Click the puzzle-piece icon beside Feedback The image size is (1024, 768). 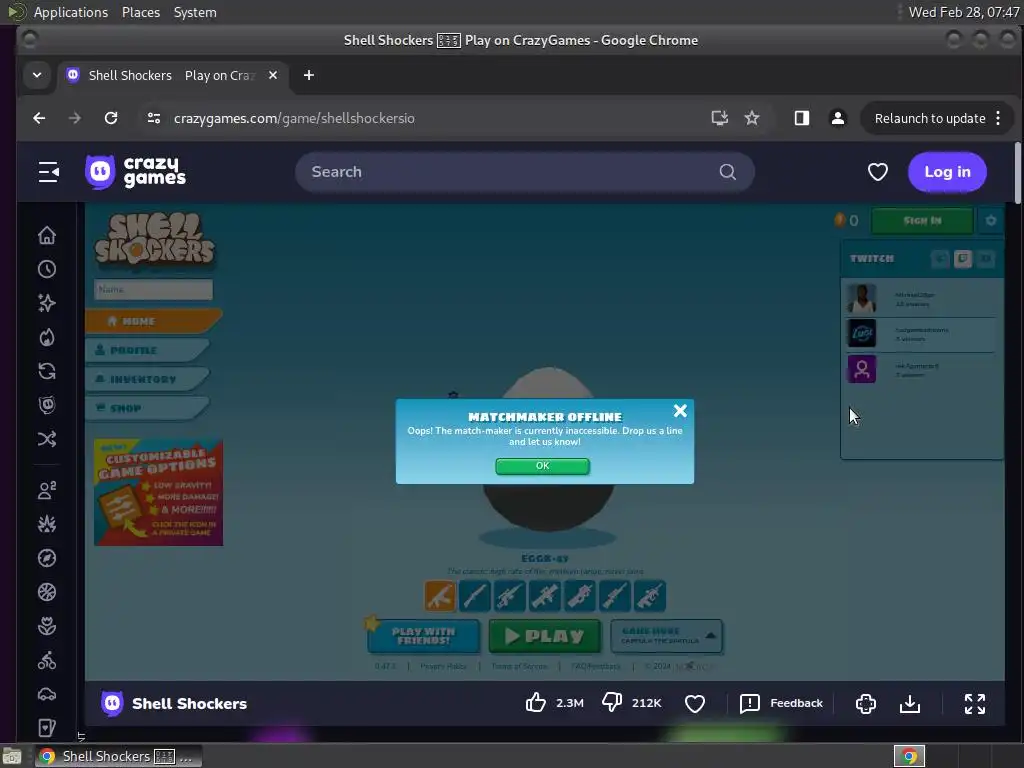point(866,703)
